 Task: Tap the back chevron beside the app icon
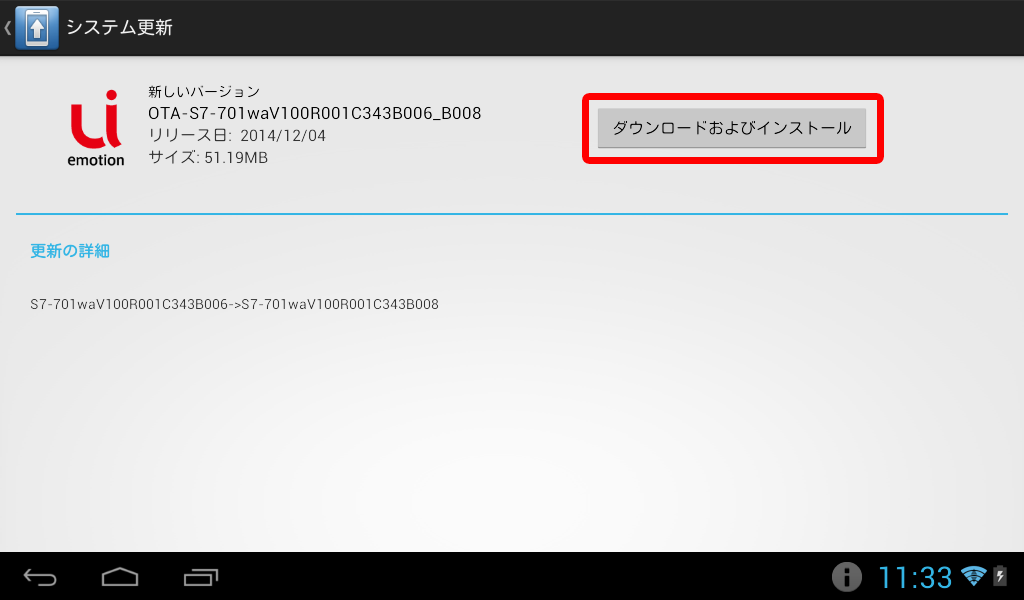7,27
